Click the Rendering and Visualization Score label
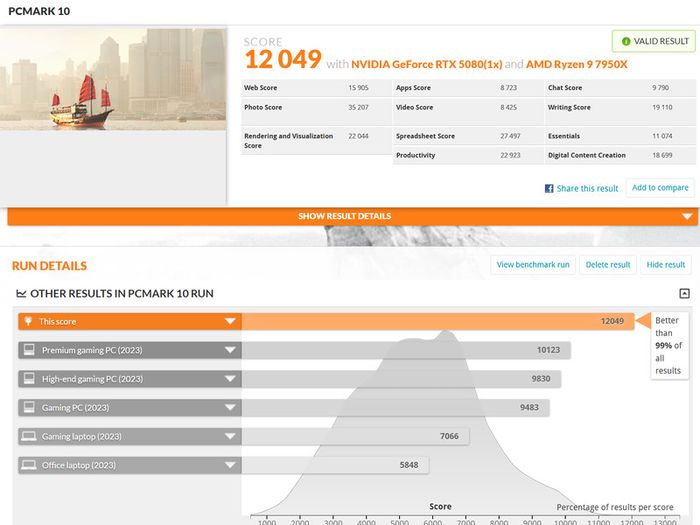 pos(288,141)
